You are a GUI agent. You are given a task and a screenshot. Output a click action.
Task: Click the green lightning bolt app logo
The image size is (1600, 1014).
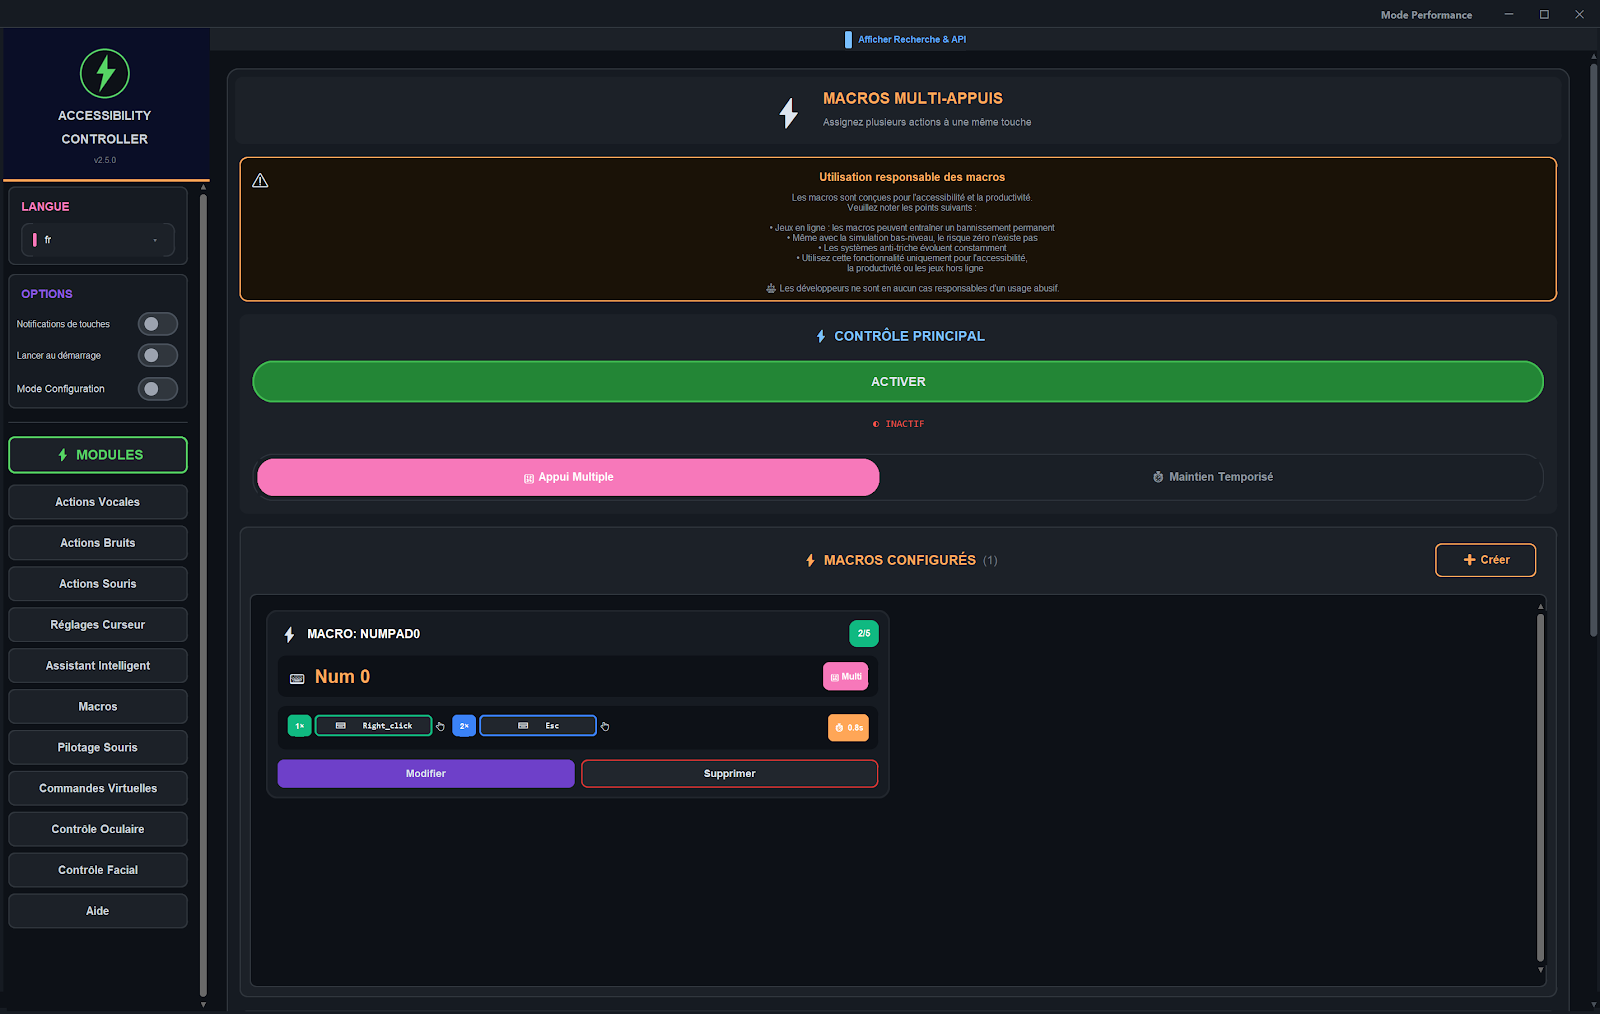105,73
